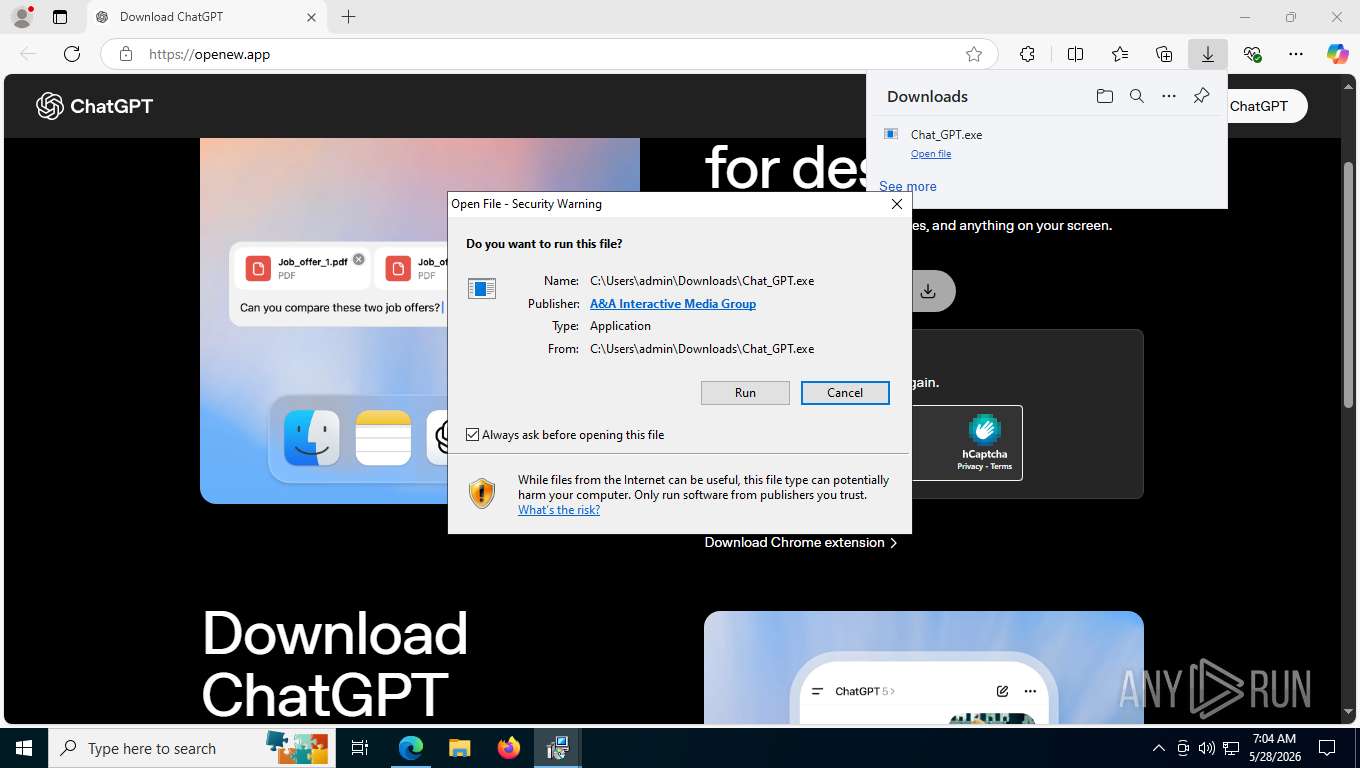Viewport: 1360px width, 768px height.
Task: Open a new browser tab
Action: click(x=348, y=17)
